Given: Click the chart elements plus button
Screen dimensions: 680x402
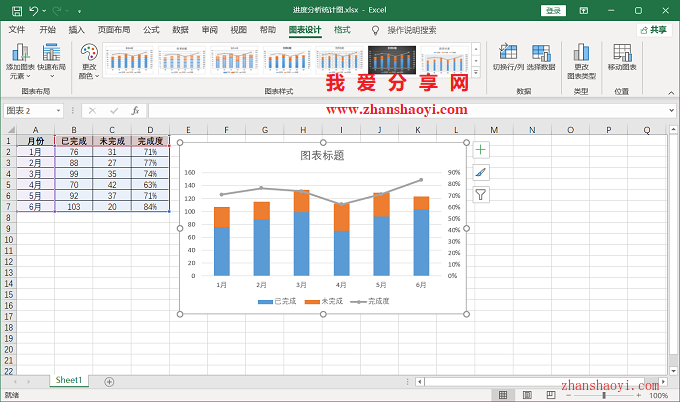Looking at the screenshot, I should click(481, 150).
